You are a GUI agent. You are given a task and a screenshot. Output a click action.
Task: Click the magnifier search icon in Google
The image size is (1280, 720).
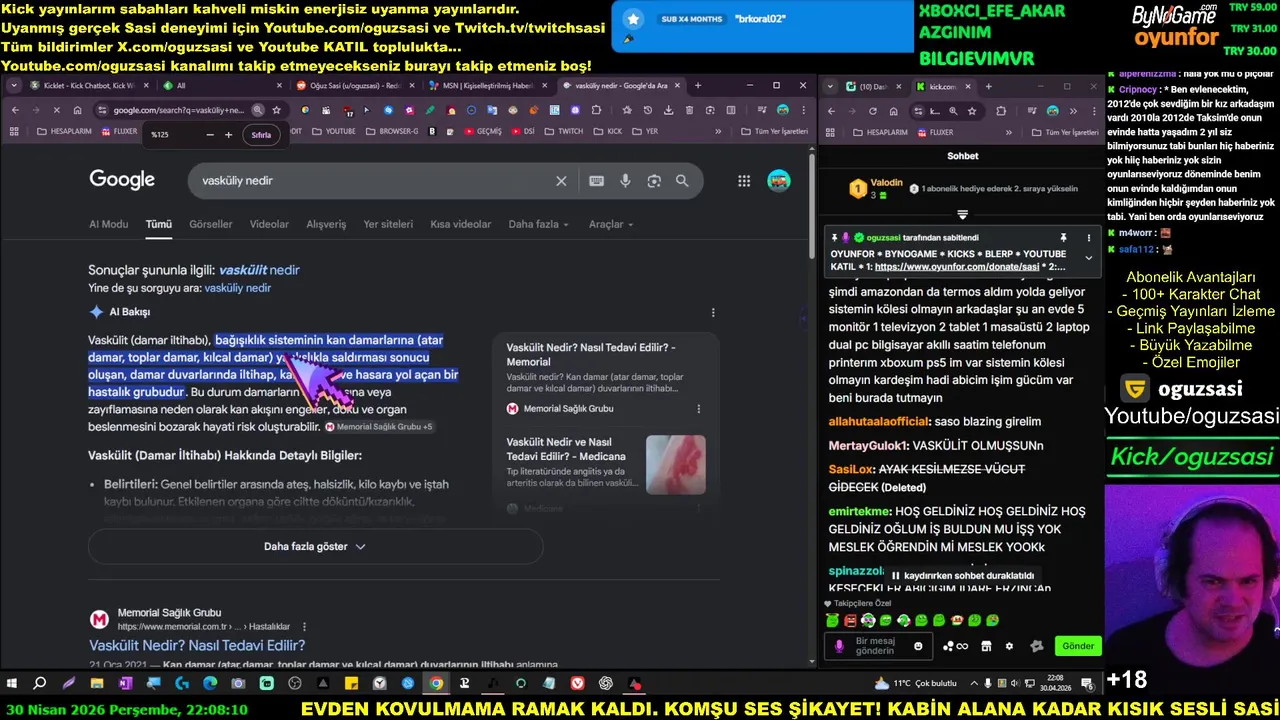[682, 181]
